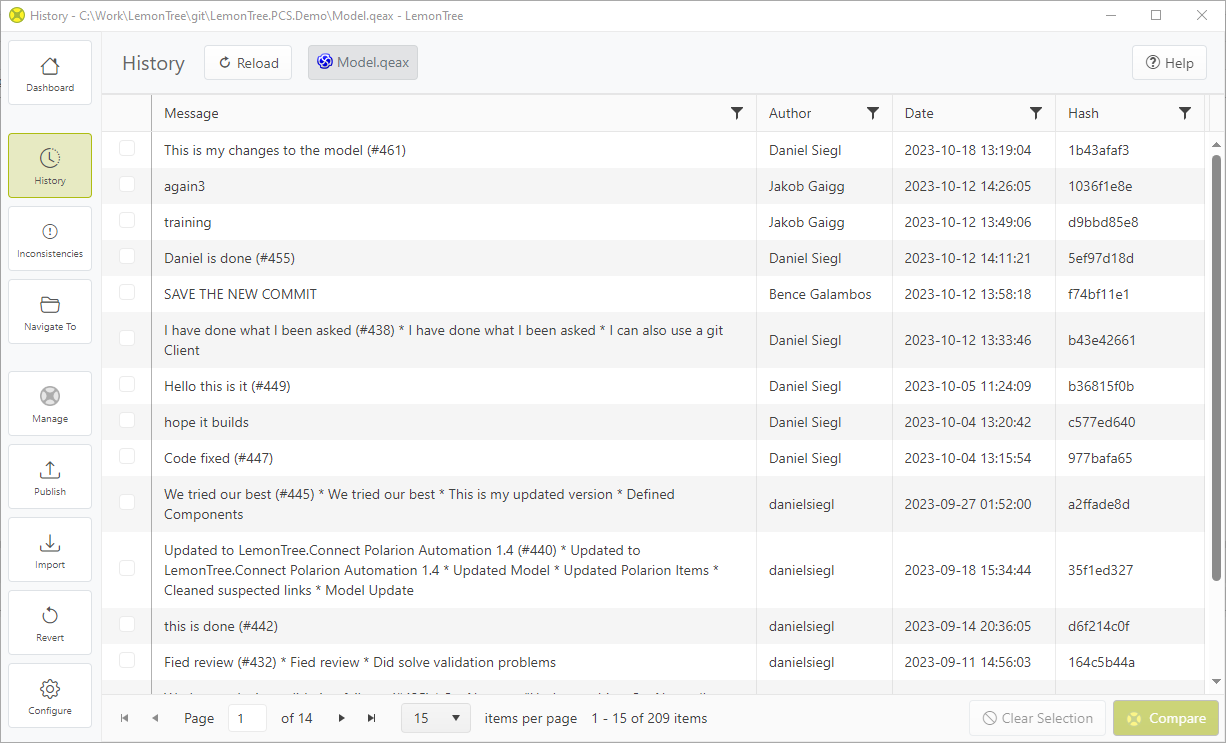Click 'Updated to LemonTree.Connect Polarion Automation' message
The height and width of the screenshot is (743, 1226).
tap(442, 570)
